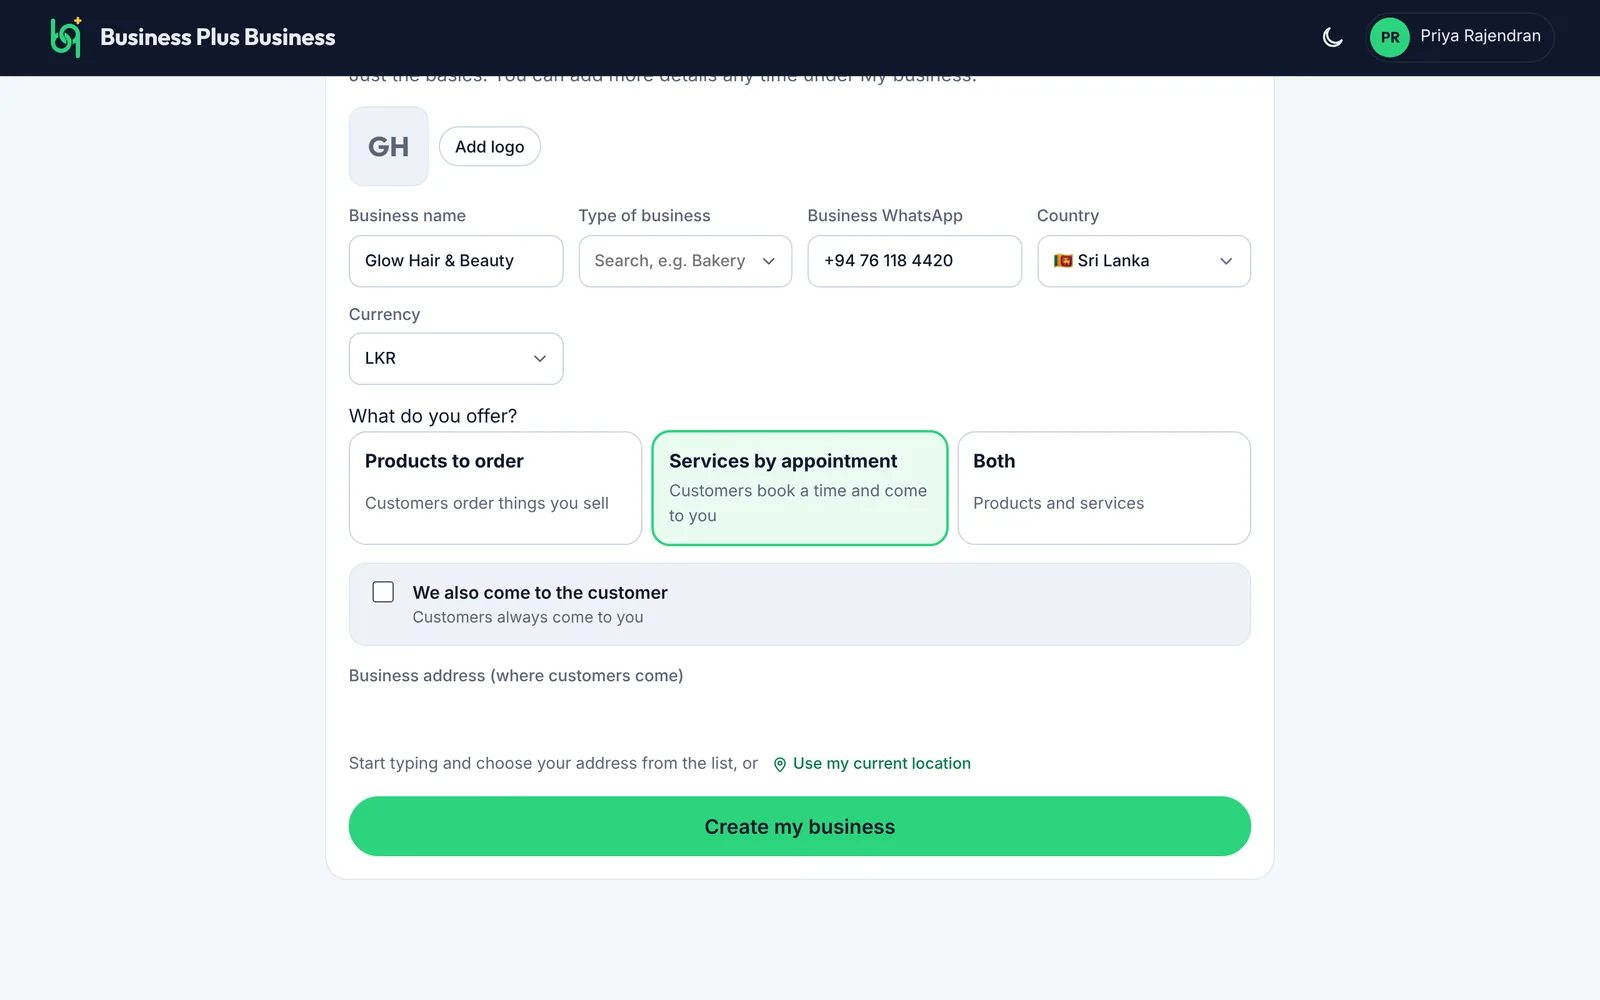This screenshot has width=1600, height=1000.
Task: Select the Products to order option
Action: pyautogui.click(x=495, y=488)
